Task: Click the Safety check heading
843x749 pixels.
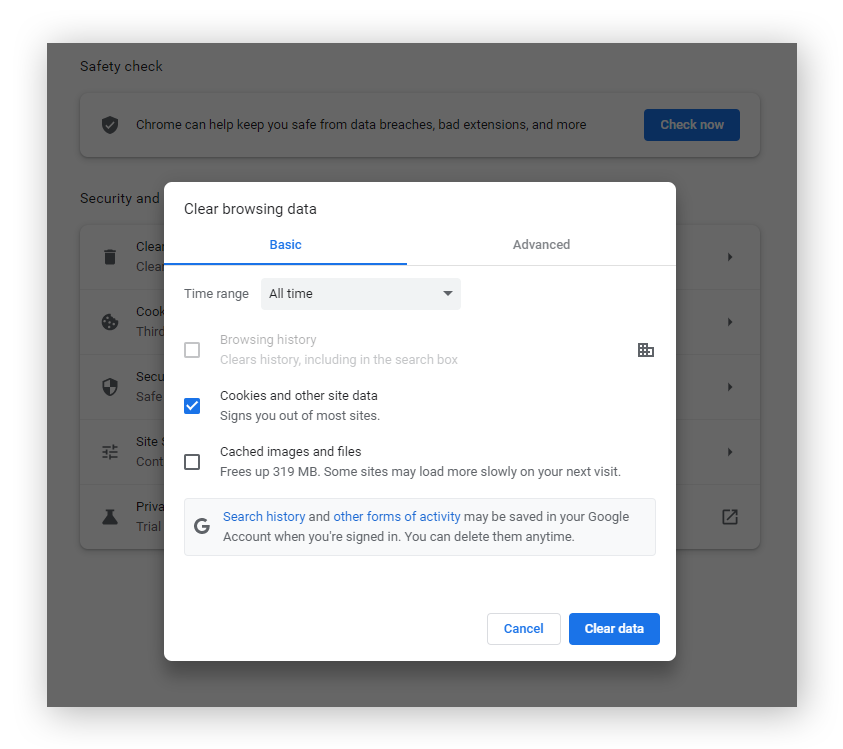Action: 121,66
